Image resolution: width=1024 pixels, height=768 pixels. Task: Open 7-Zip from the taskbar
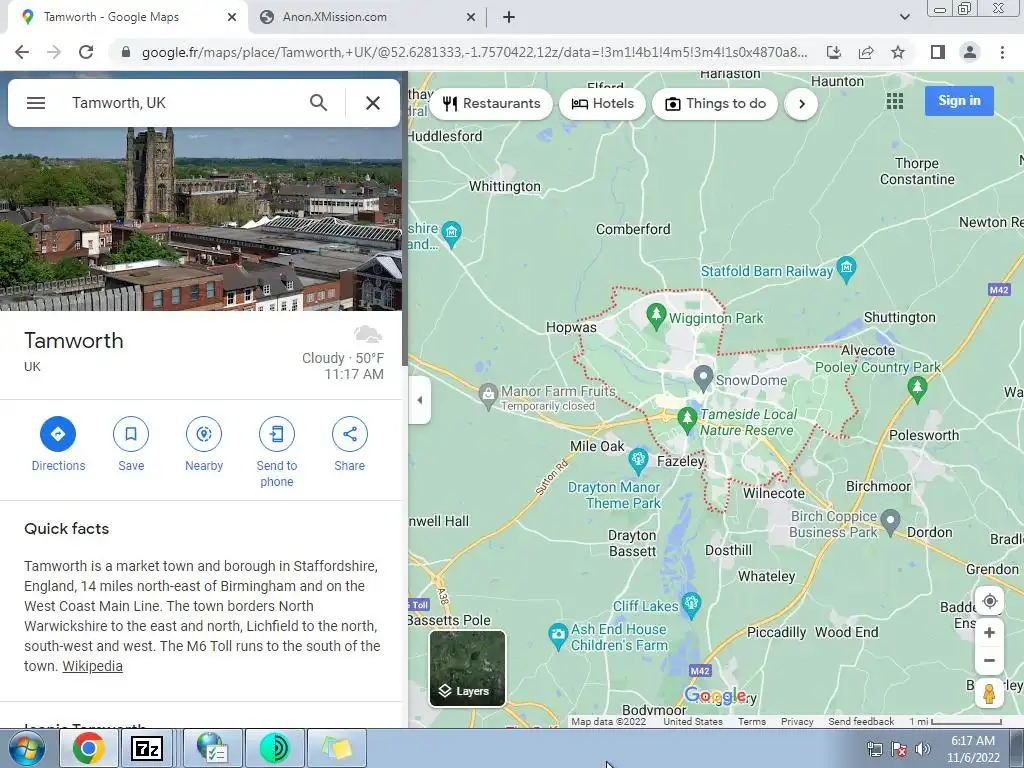tap(147, 748)
